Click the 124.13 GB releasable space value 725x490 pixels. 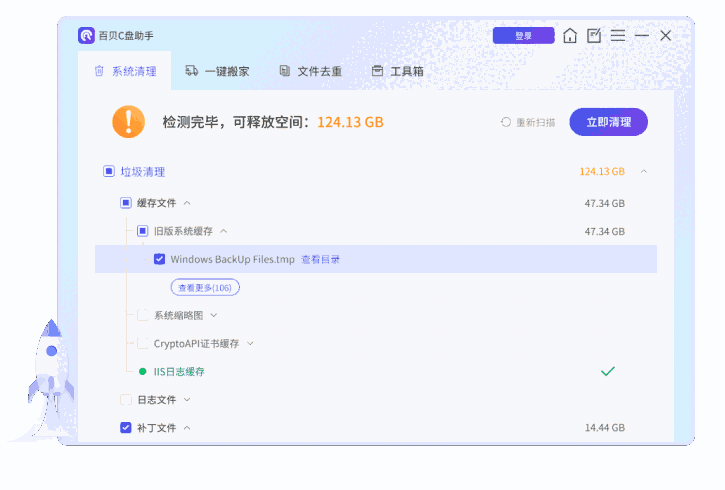click(x=350, y=122)
